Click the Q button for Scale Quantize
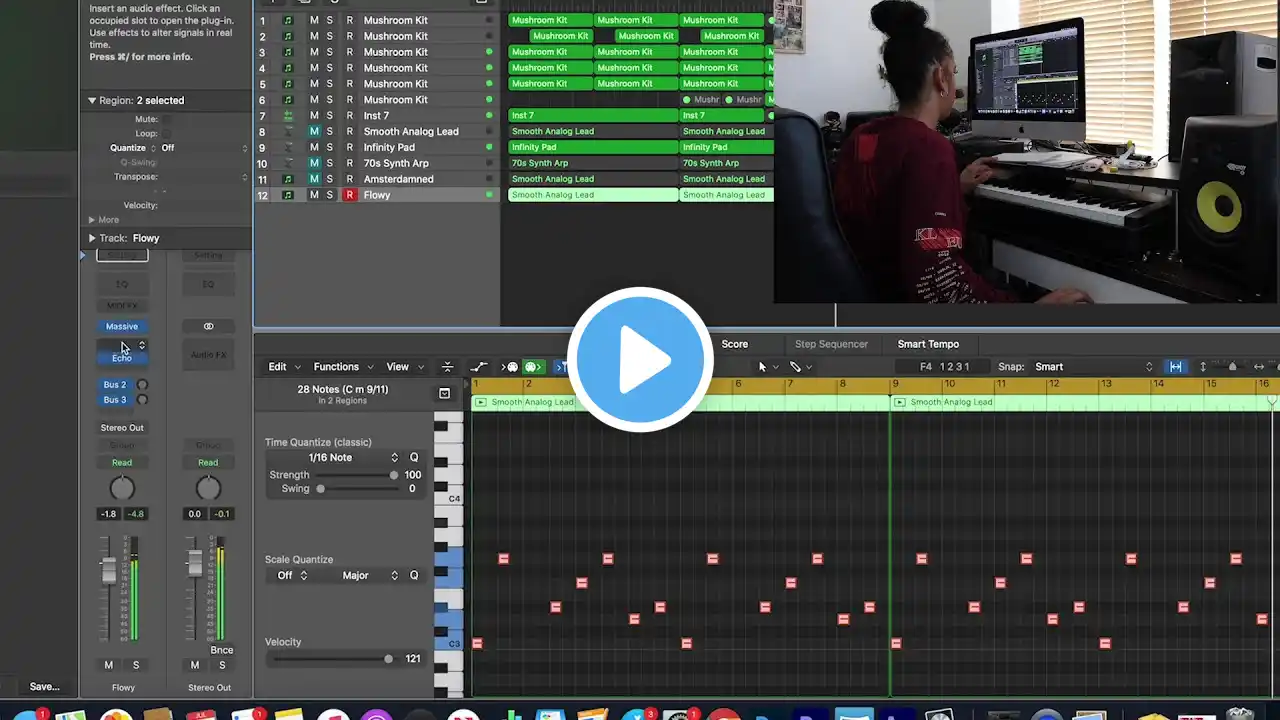Viewport: 1280px width, 720px height. tap(414, 575)
